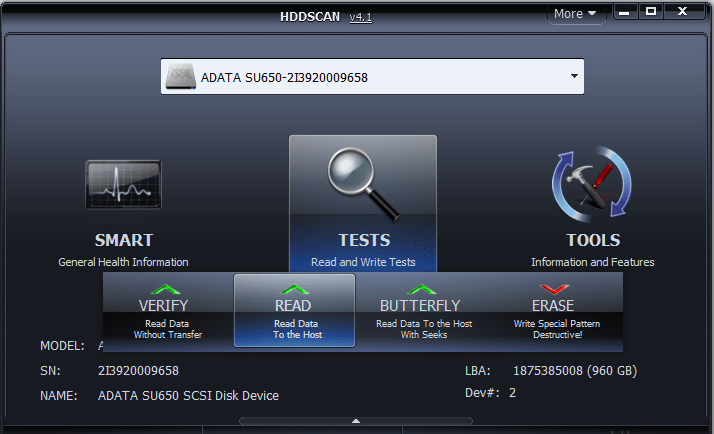Viewport: 714px width, 434px height.
Task: Select the READ test option
Action: pyautogui.click(x=294, y=311)
